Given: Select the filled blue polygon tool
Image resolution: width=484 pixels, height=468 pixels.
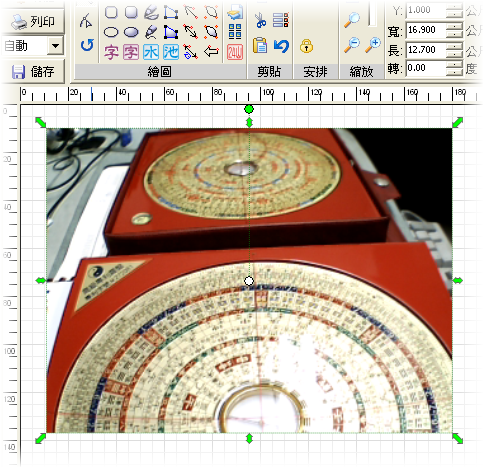Looking at the screenshot, I should pos(171,32).
